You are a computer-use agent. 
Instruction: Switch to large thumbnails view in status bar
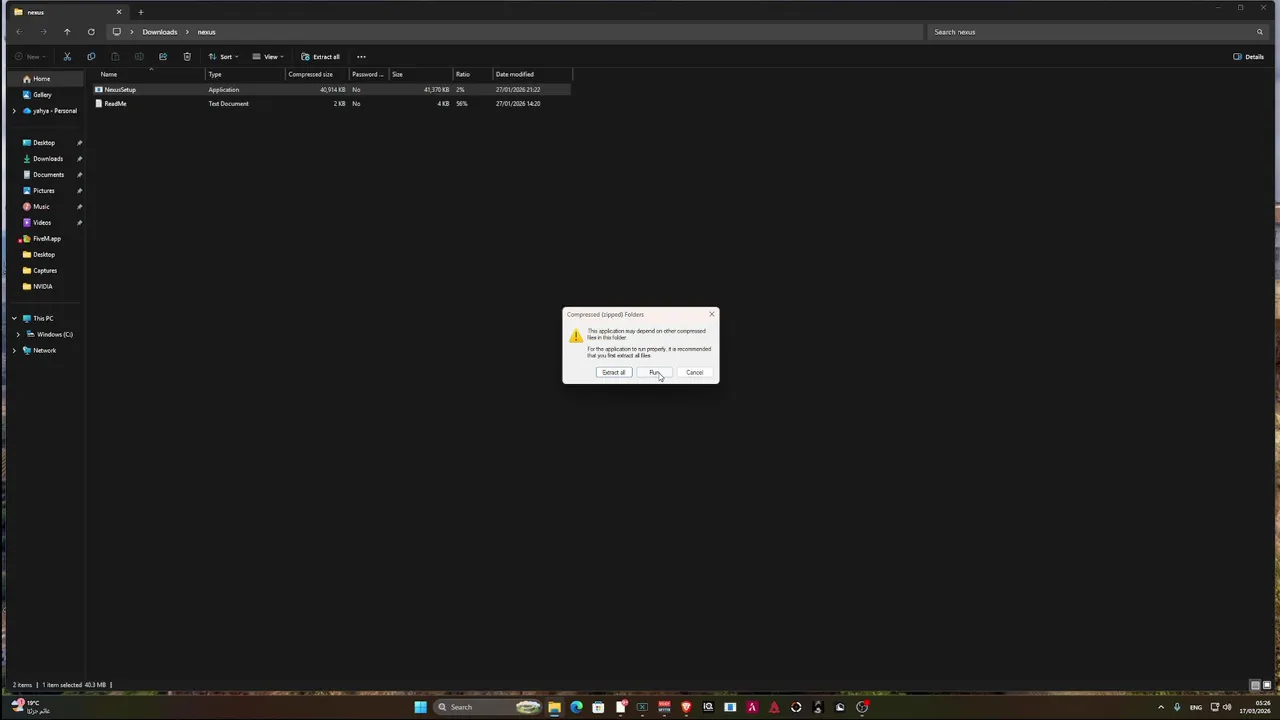(1267, 685)
